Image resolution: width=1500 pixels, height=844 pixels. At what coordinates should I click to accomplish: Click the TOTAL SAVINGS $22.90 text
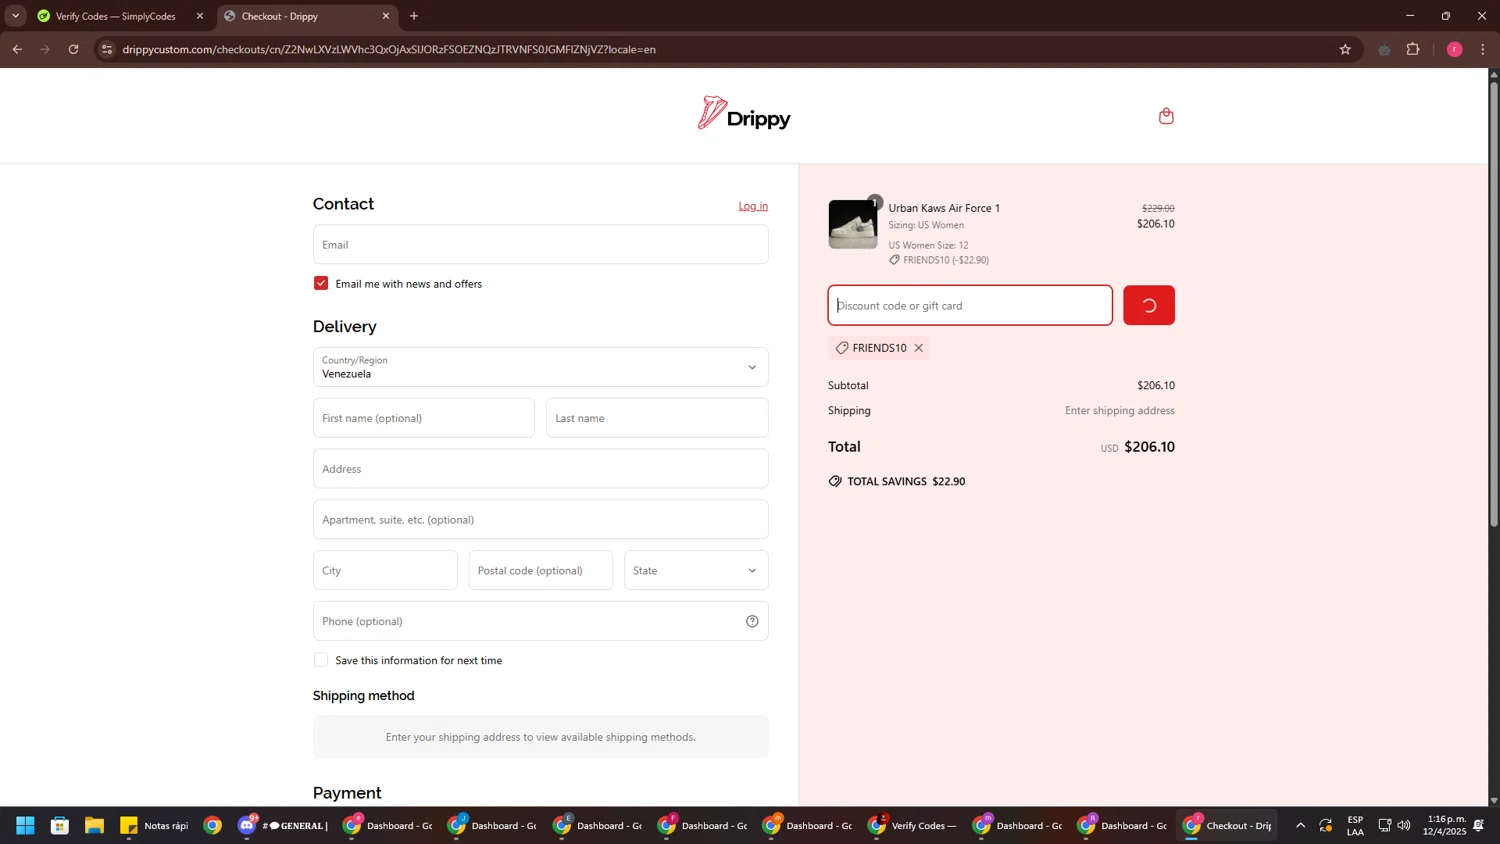click(906, 481)
